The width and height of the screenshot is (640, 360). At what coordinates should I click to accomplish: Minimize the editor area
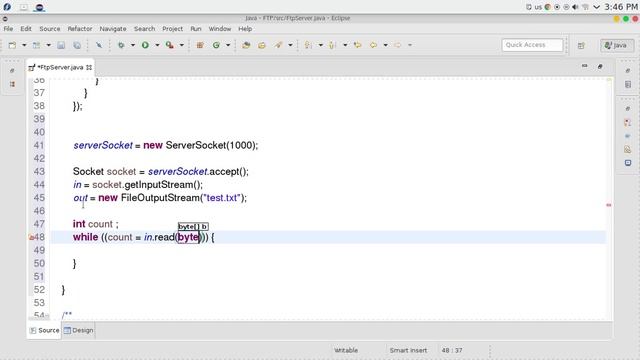point(584,66)
